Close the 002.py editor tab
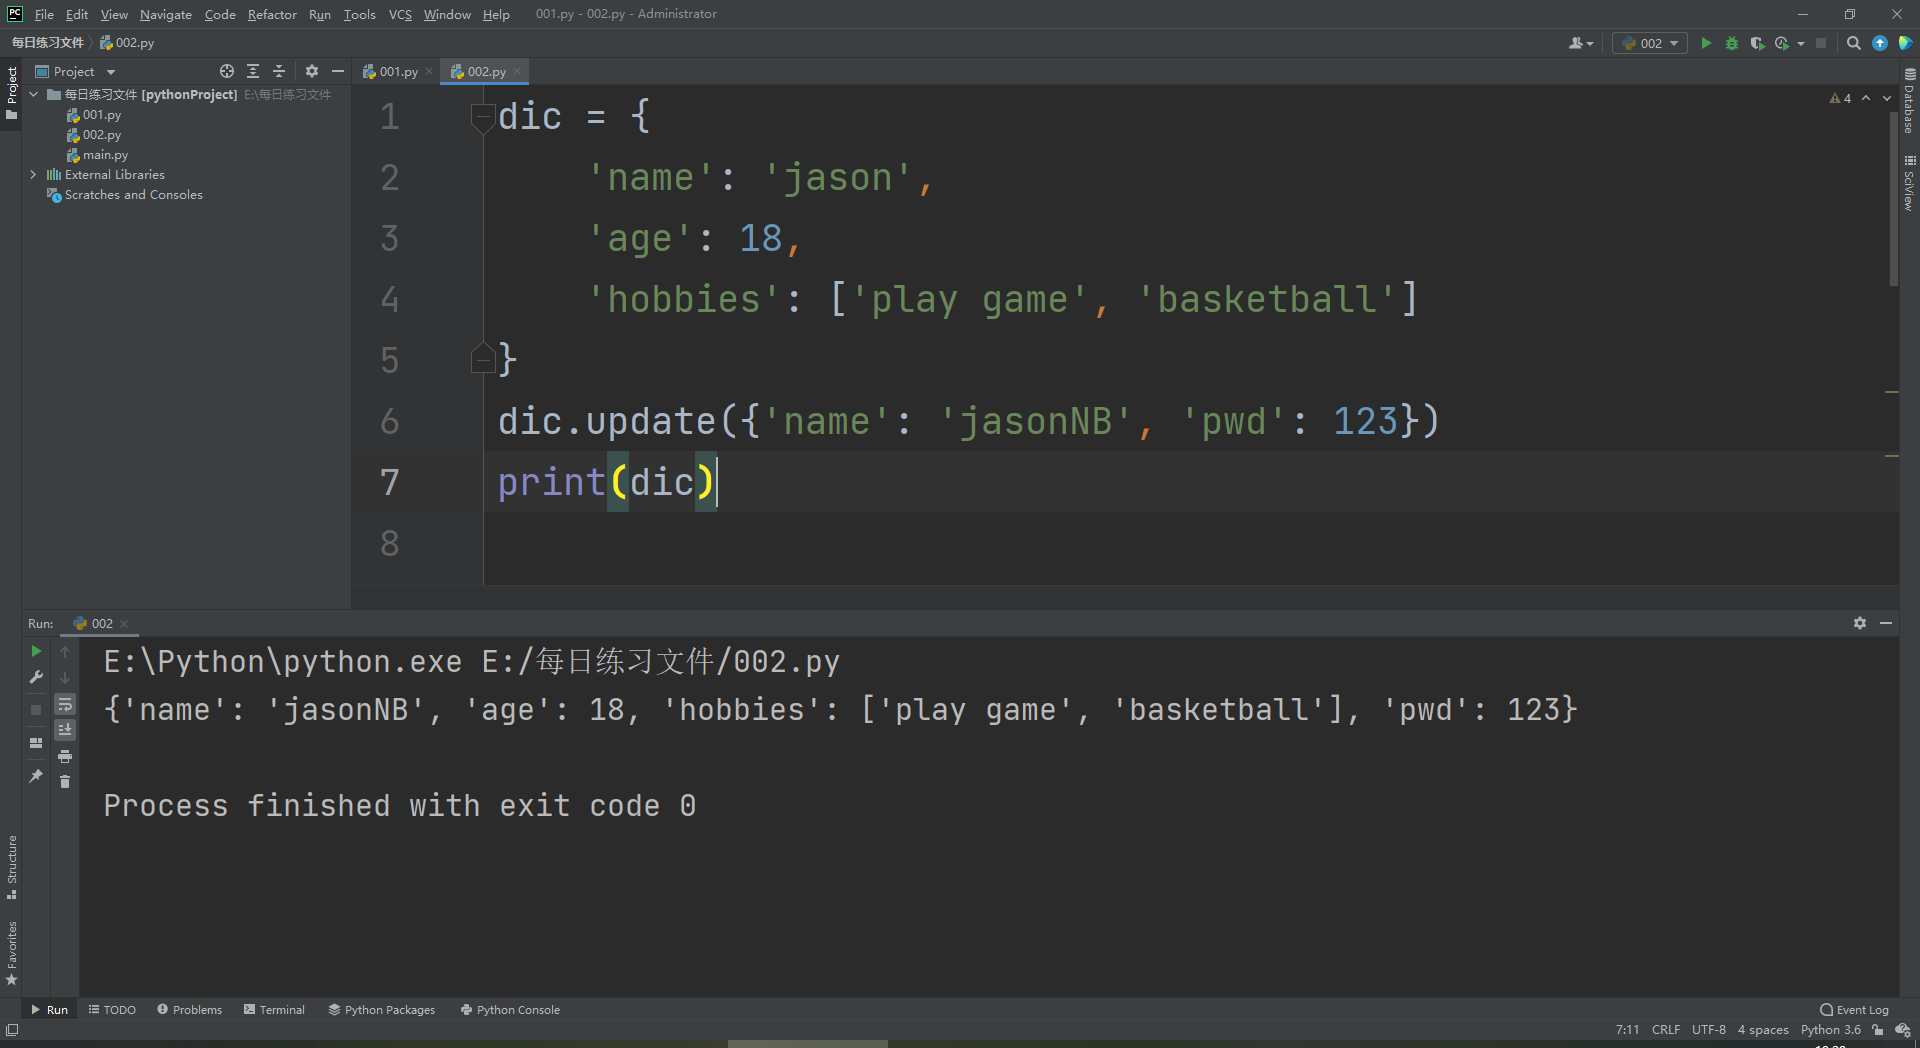Image resolution: width=1920 pixels, height=1048 pixels. pyautogui.click(x=517, y=71)
